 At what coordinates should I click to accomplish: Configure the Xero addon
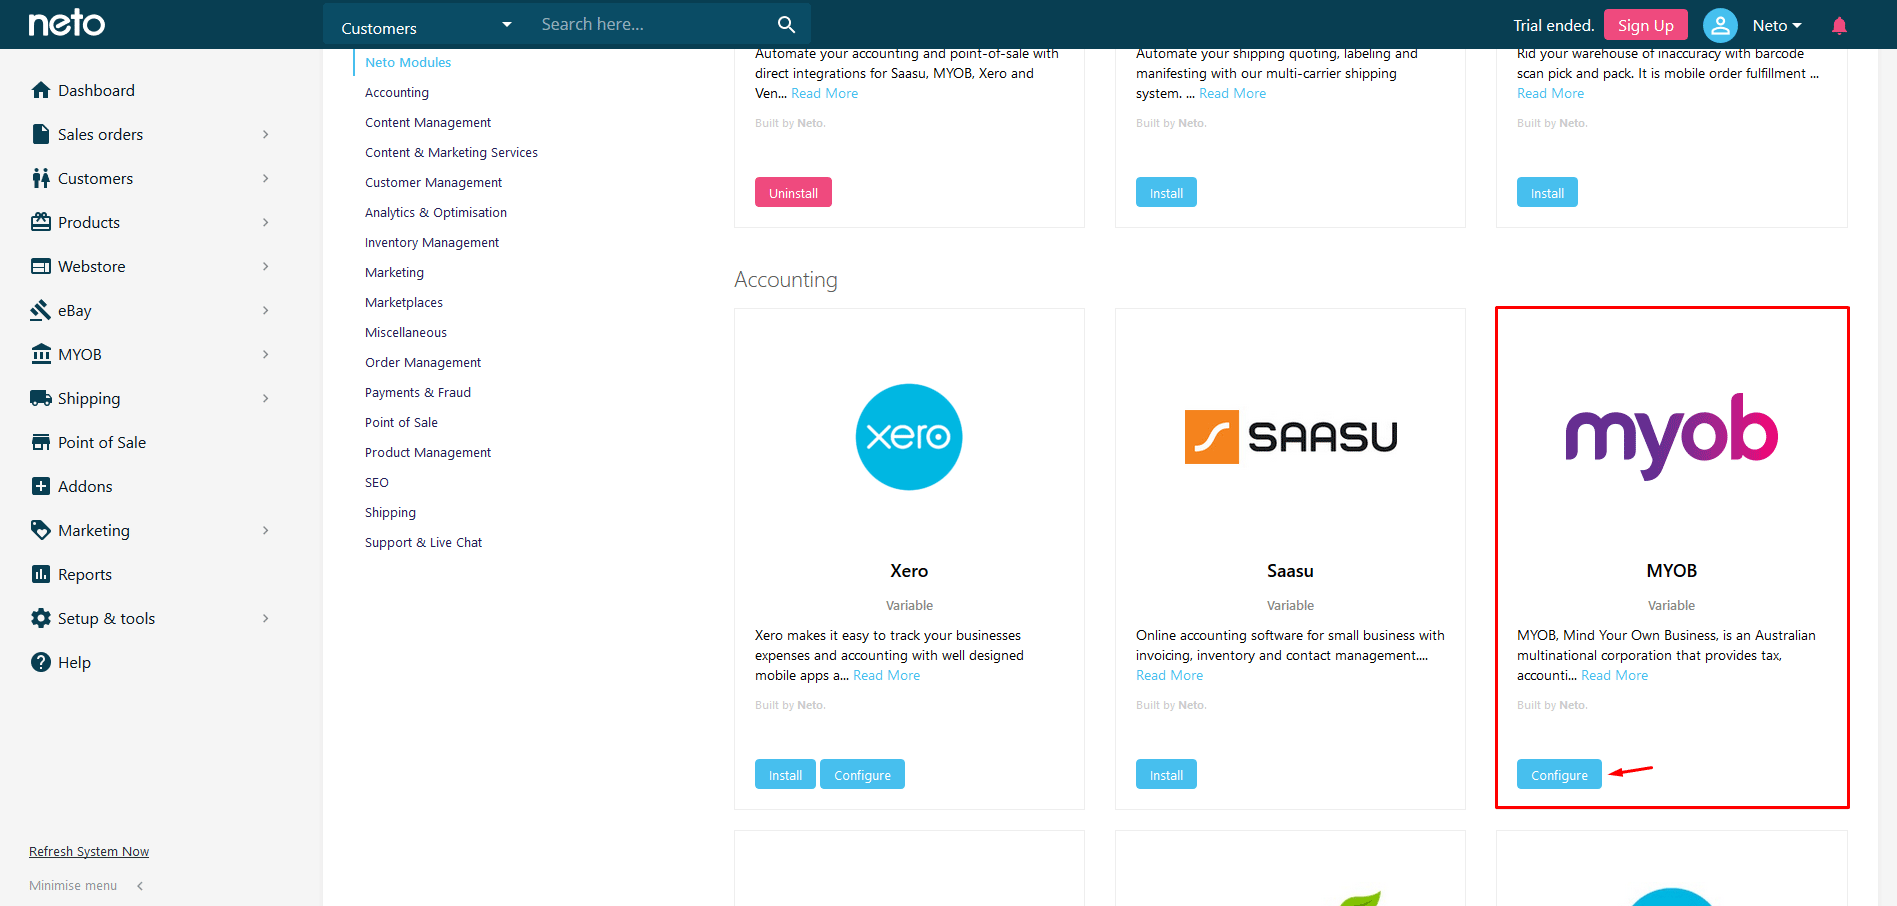pos(862,774)
